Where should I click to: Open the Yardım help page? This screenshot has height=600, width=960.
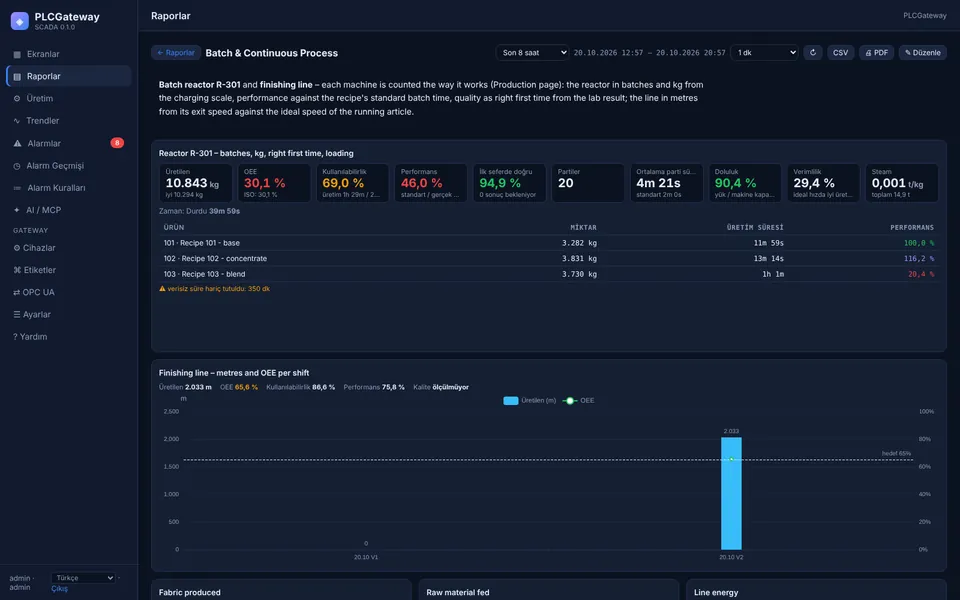pos(69,337)
